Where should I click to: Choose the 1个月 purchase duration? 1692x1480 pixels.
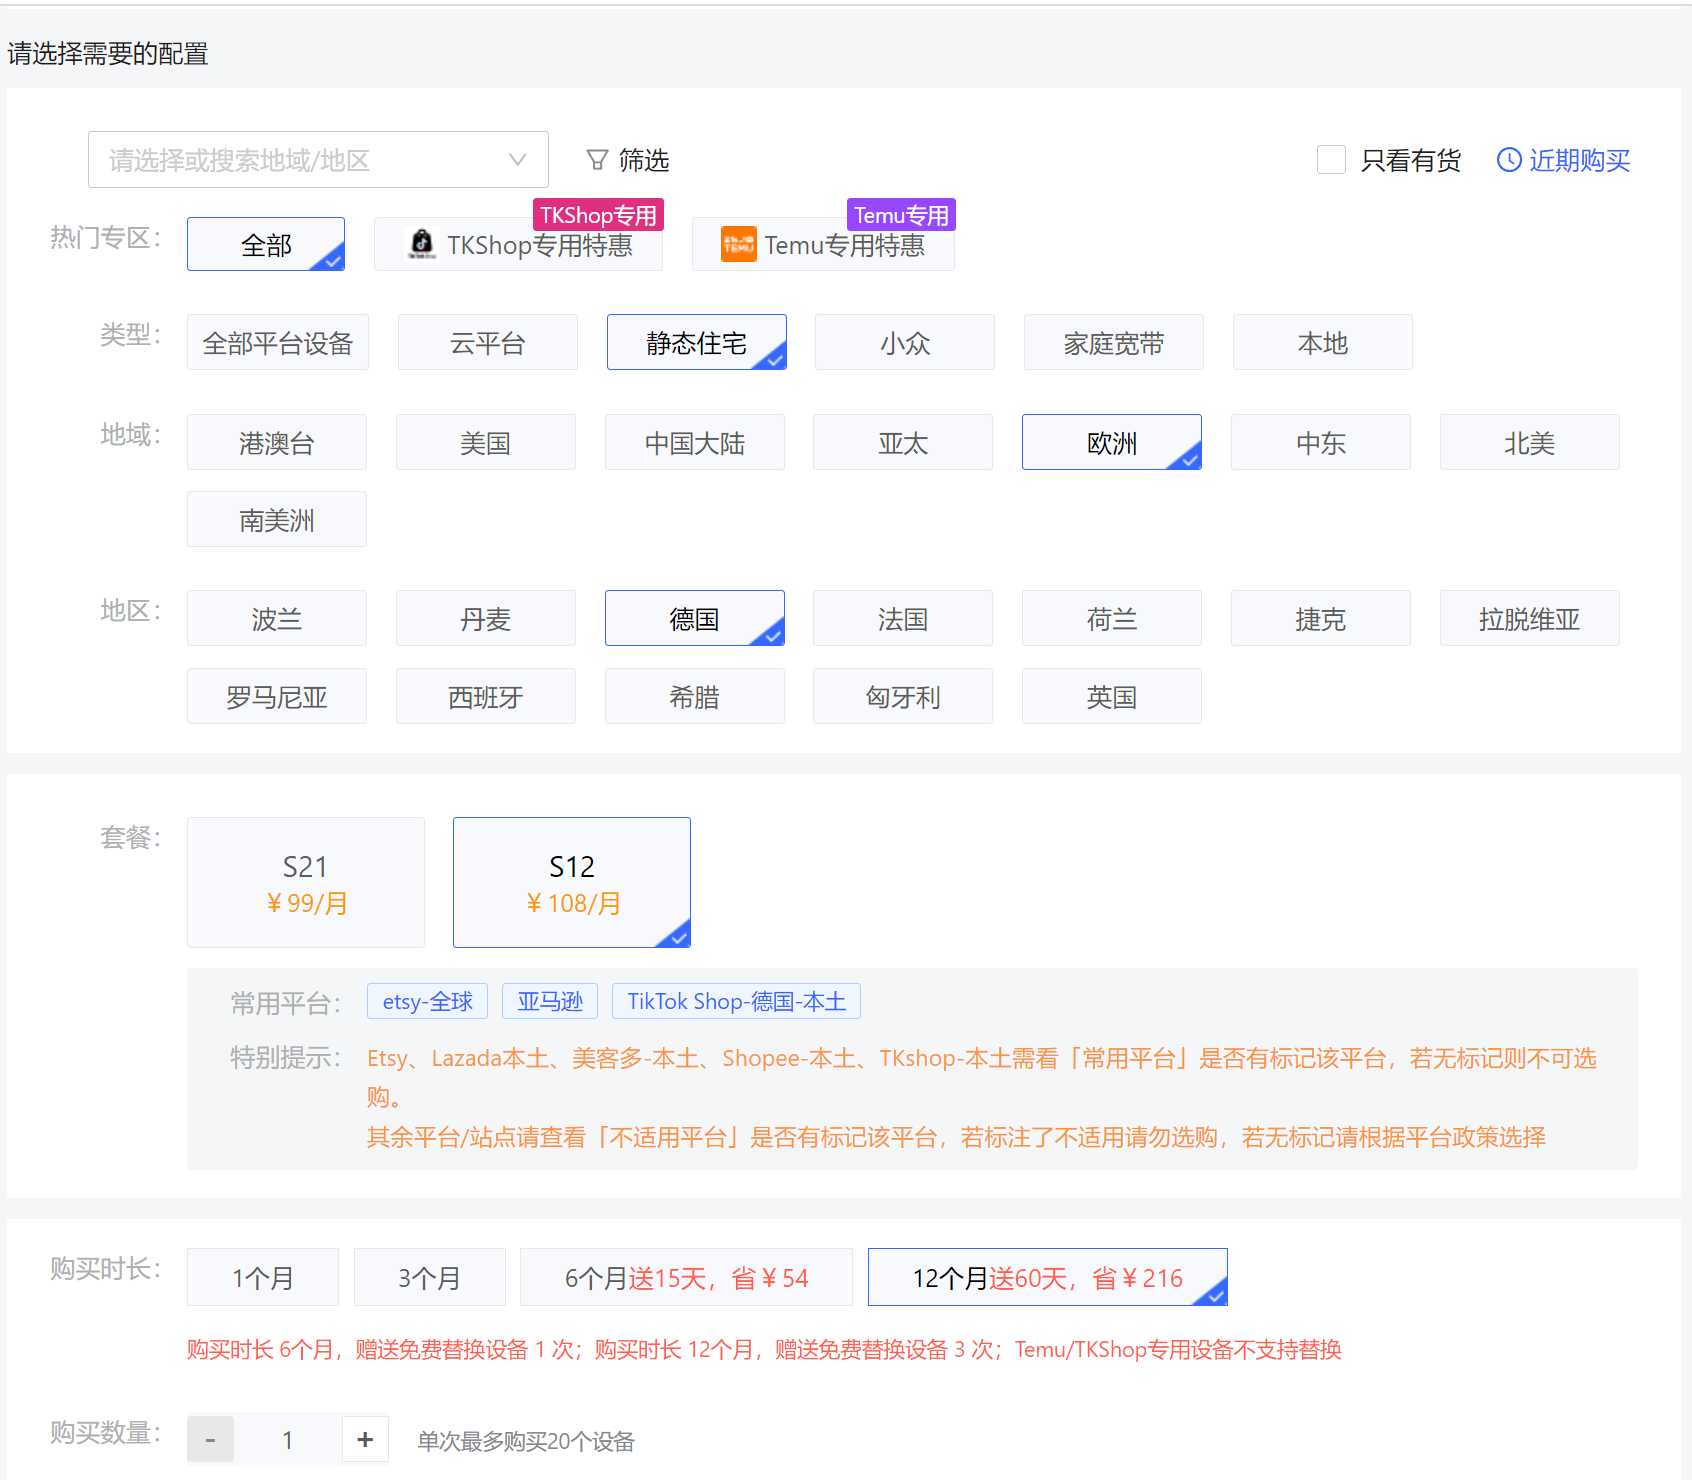click(263, 1277)
